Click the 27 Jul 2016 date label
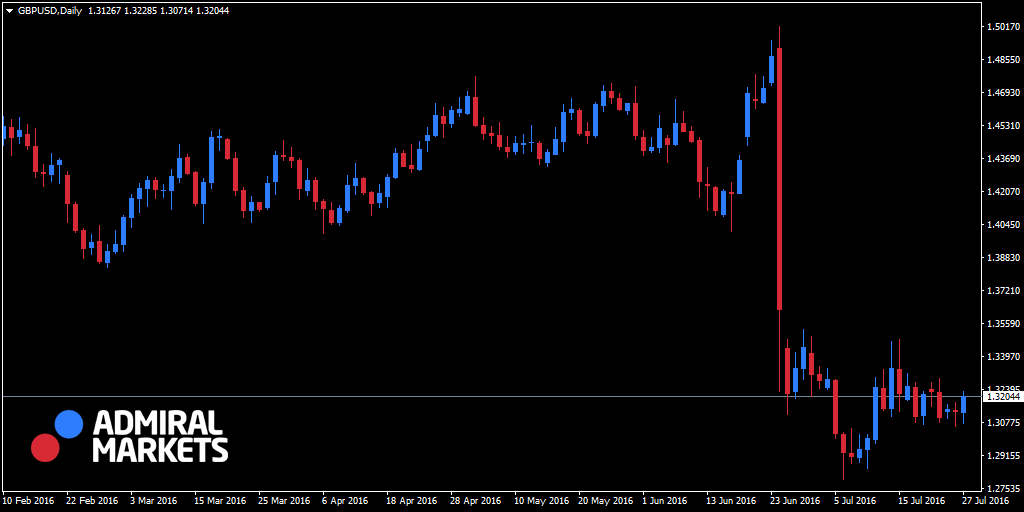Viewport: 1024px width, 512px height. click(x=985, y=500)
